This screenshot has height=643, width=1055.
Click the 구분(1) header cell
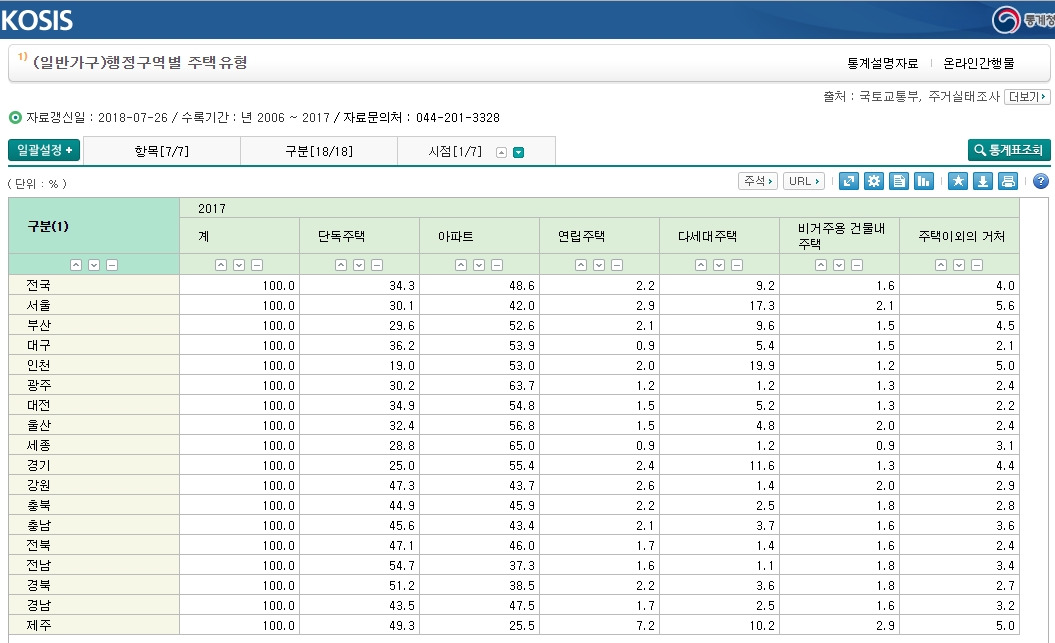pos(94,226)
